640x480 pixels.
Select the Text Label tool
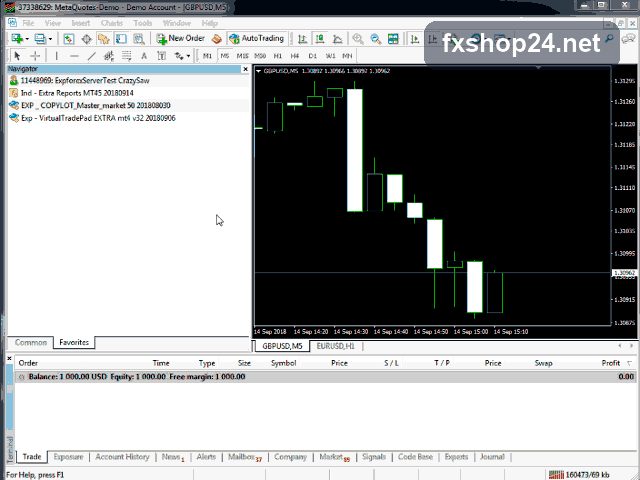(x=162, y=56)
